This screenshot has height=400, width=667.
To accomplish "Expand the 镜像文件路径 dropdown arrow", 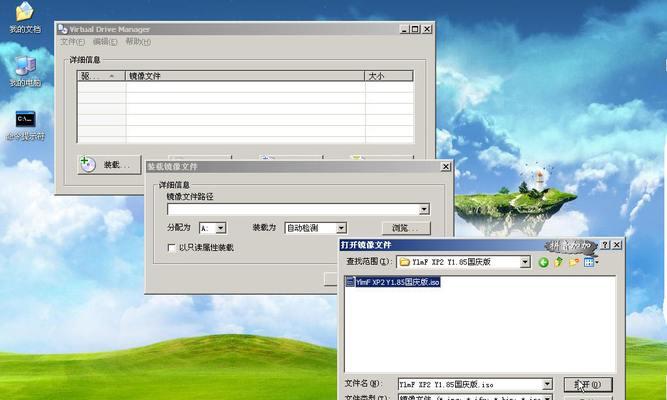I will tap(424, 209).
